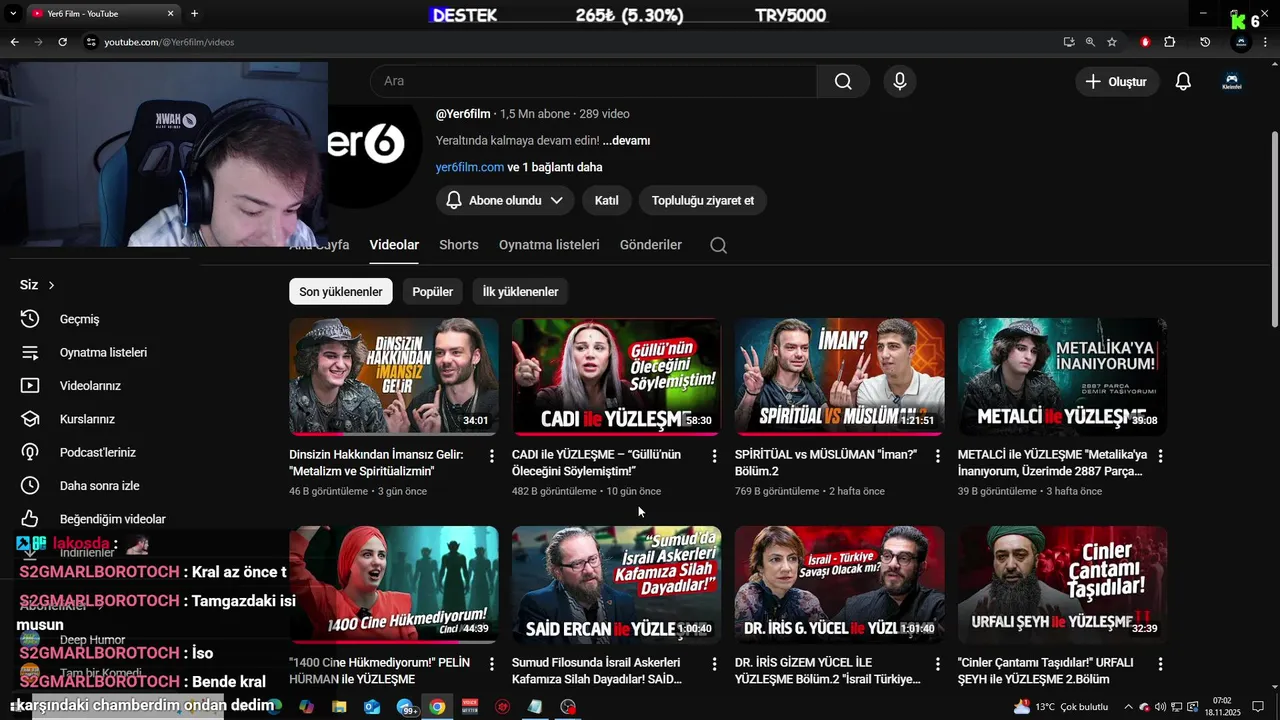Play the Cinler Çantamı Taşıdılar thumbnail

point(1062,584)
